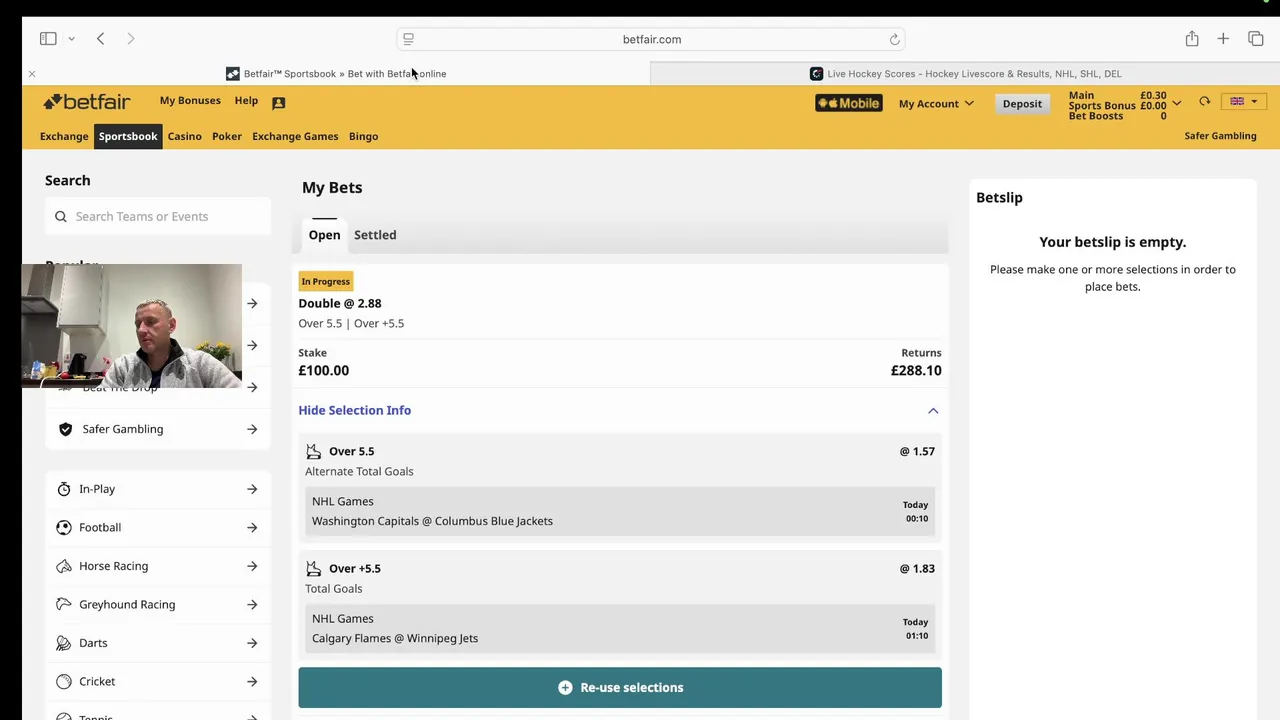Open the language flag dropdown
This screenshot has width=1280, height=720.
point(1243,102)
